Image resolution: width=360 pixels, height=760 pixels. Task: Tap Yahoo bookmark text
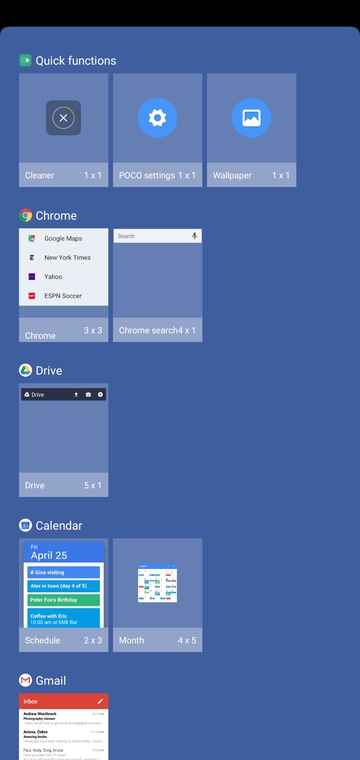coord(53,276)
